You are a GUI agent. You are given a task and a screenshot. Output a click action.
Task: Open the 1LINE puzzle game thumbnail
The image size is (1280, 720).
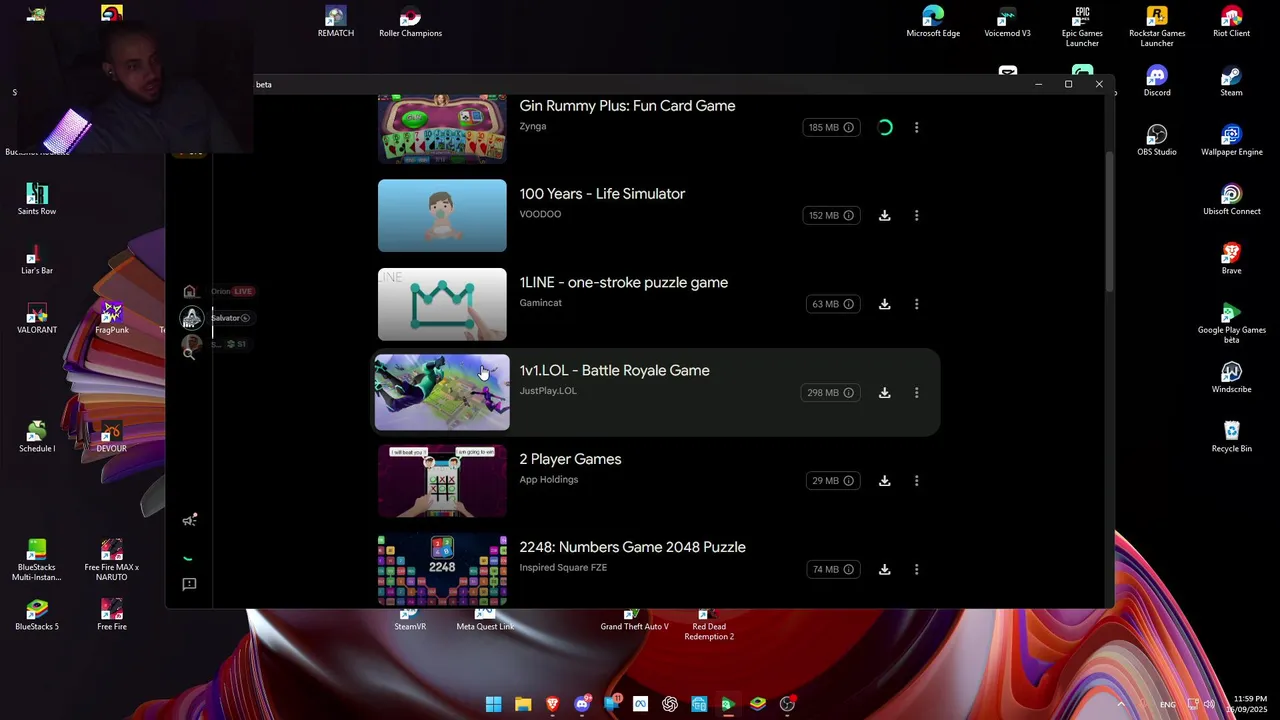coord(442,304)
